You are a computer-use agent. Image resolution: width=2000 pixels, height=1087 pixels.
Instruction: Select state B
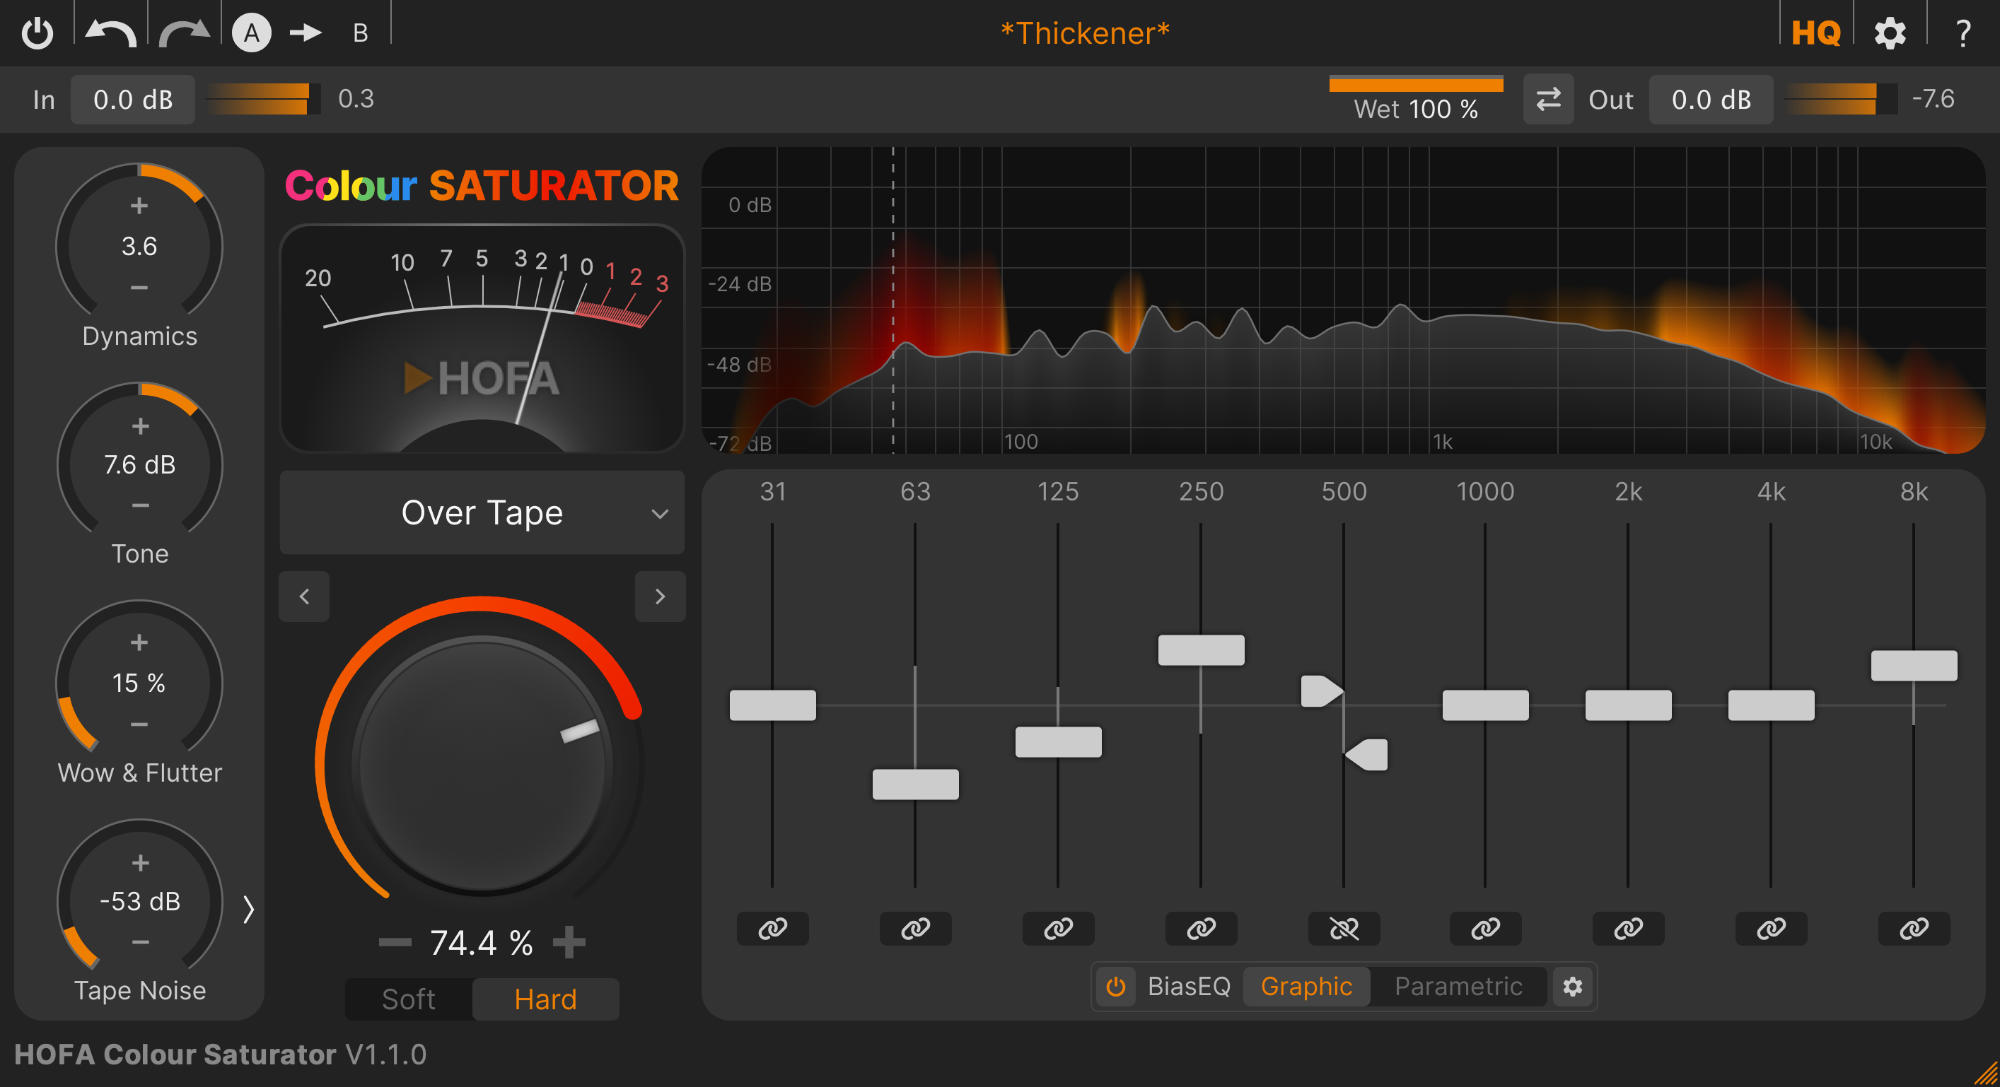coord(360,33)
